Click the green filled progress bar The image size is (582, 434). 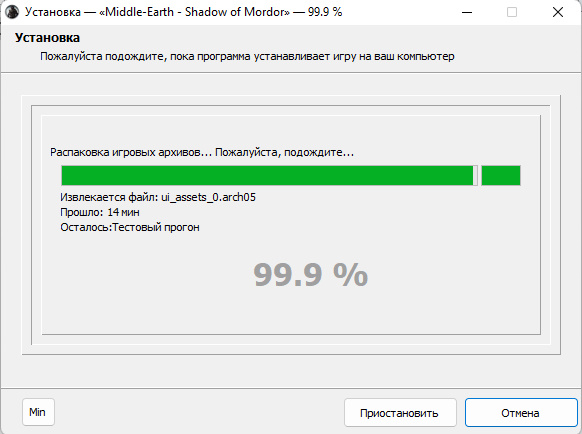[267, 175]
